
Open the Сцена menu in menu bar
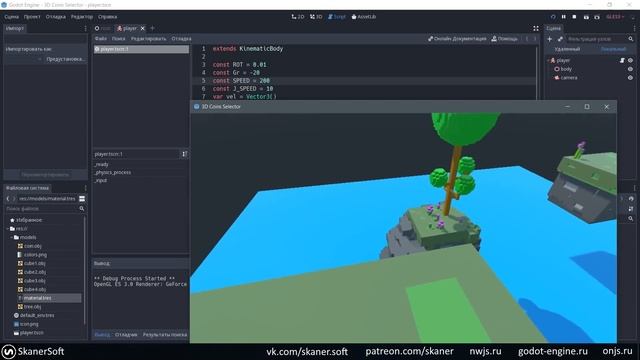pos(11,17)
